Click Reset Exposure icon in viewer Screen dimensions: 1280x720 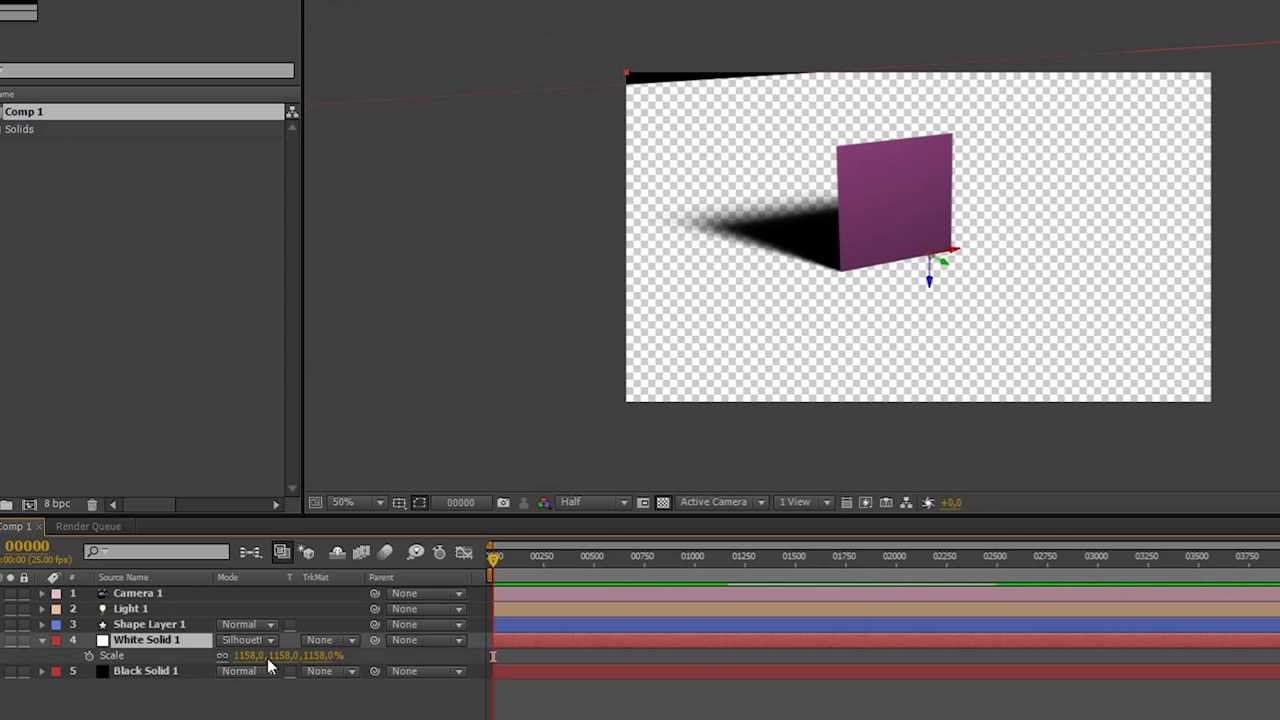click(x=928, y=503)
